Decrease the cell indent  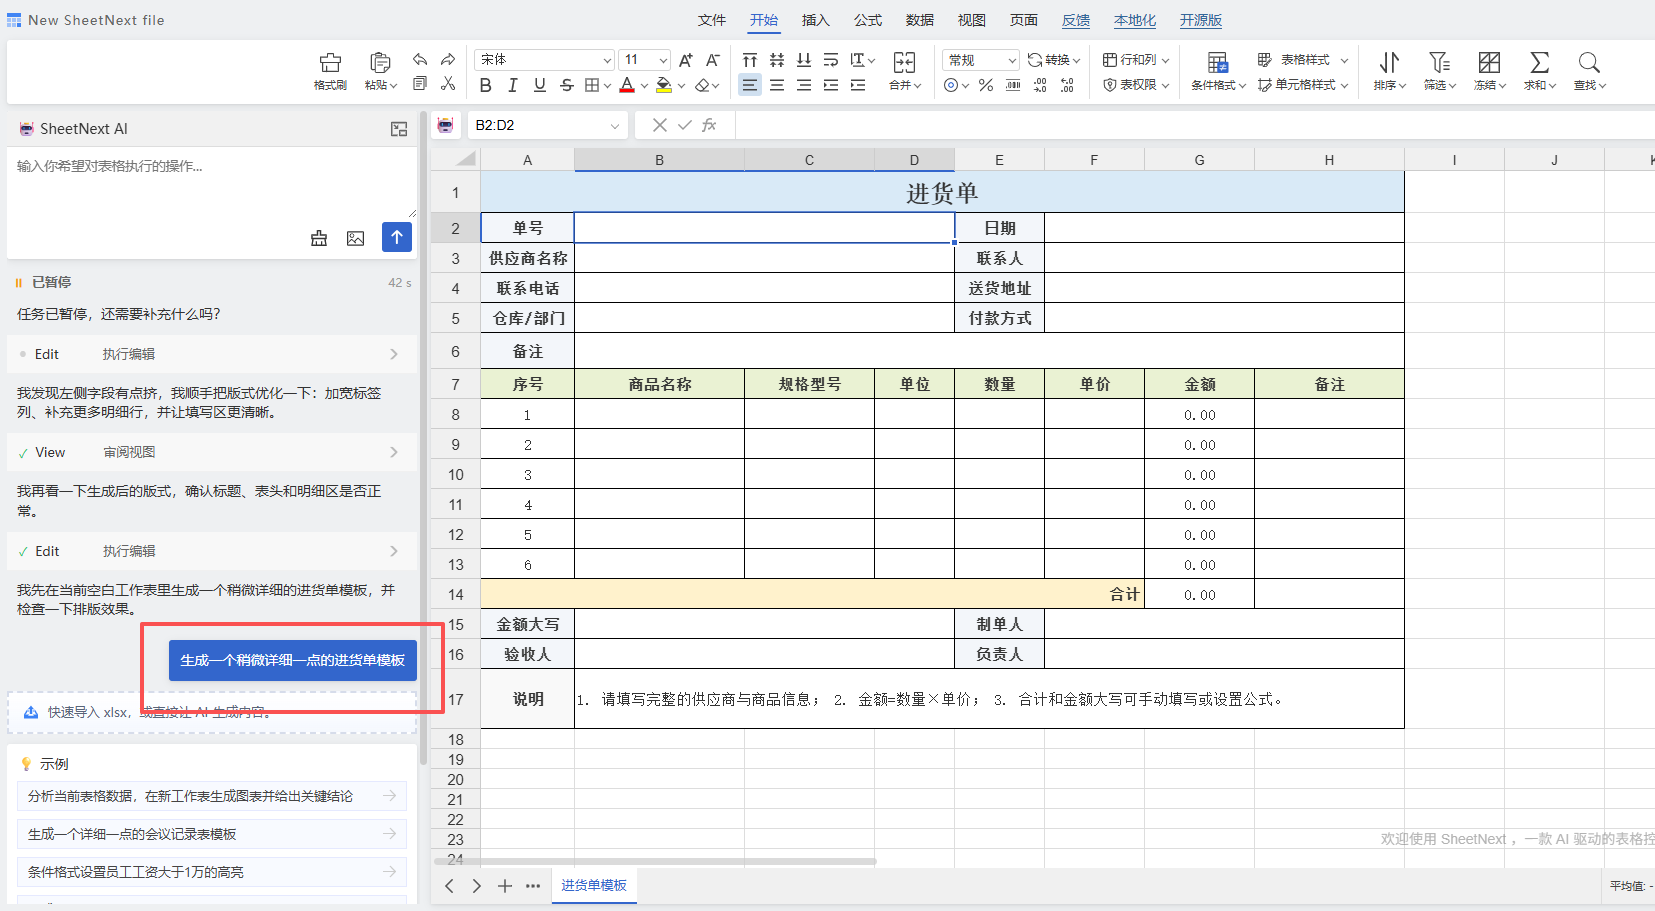coord(831,85)
